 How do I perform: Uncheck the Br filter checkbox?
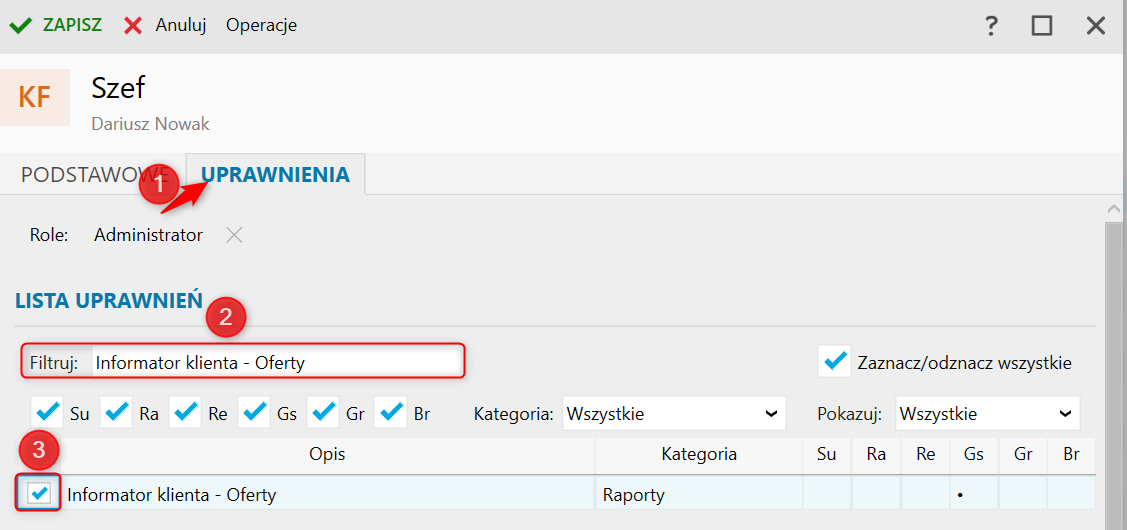coord(392,412)
